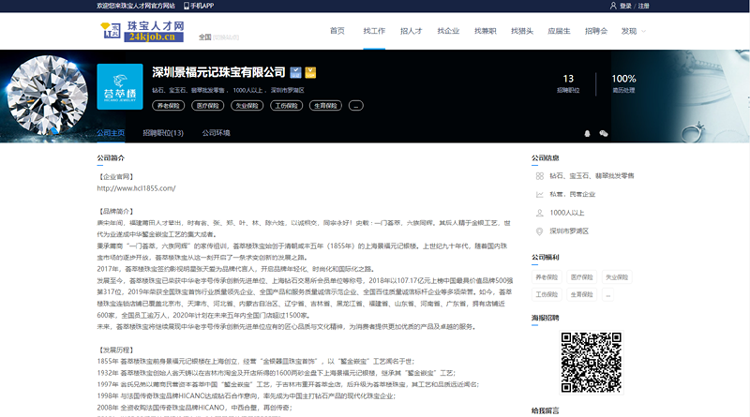Click the 13 recruiting positions count
Screen dimensions: 750x417
[x=568, y=79]
